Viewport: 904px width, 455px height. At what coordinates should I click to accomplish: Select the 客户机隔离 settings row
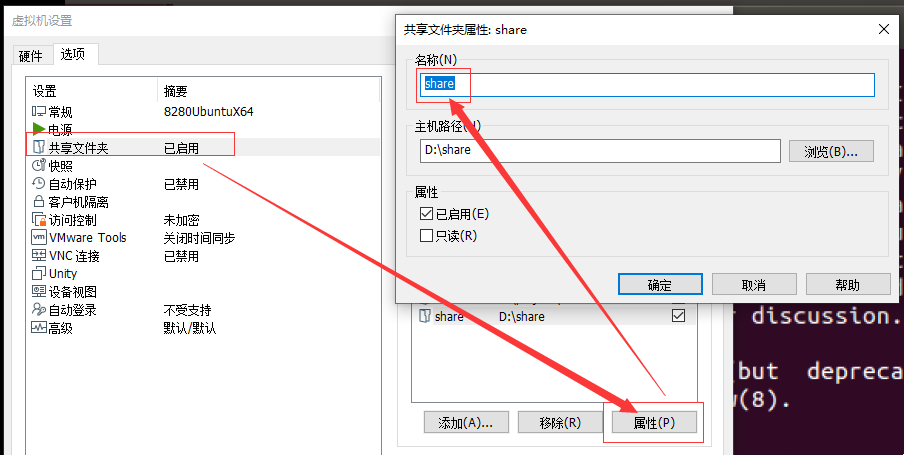tap(205, 202)
